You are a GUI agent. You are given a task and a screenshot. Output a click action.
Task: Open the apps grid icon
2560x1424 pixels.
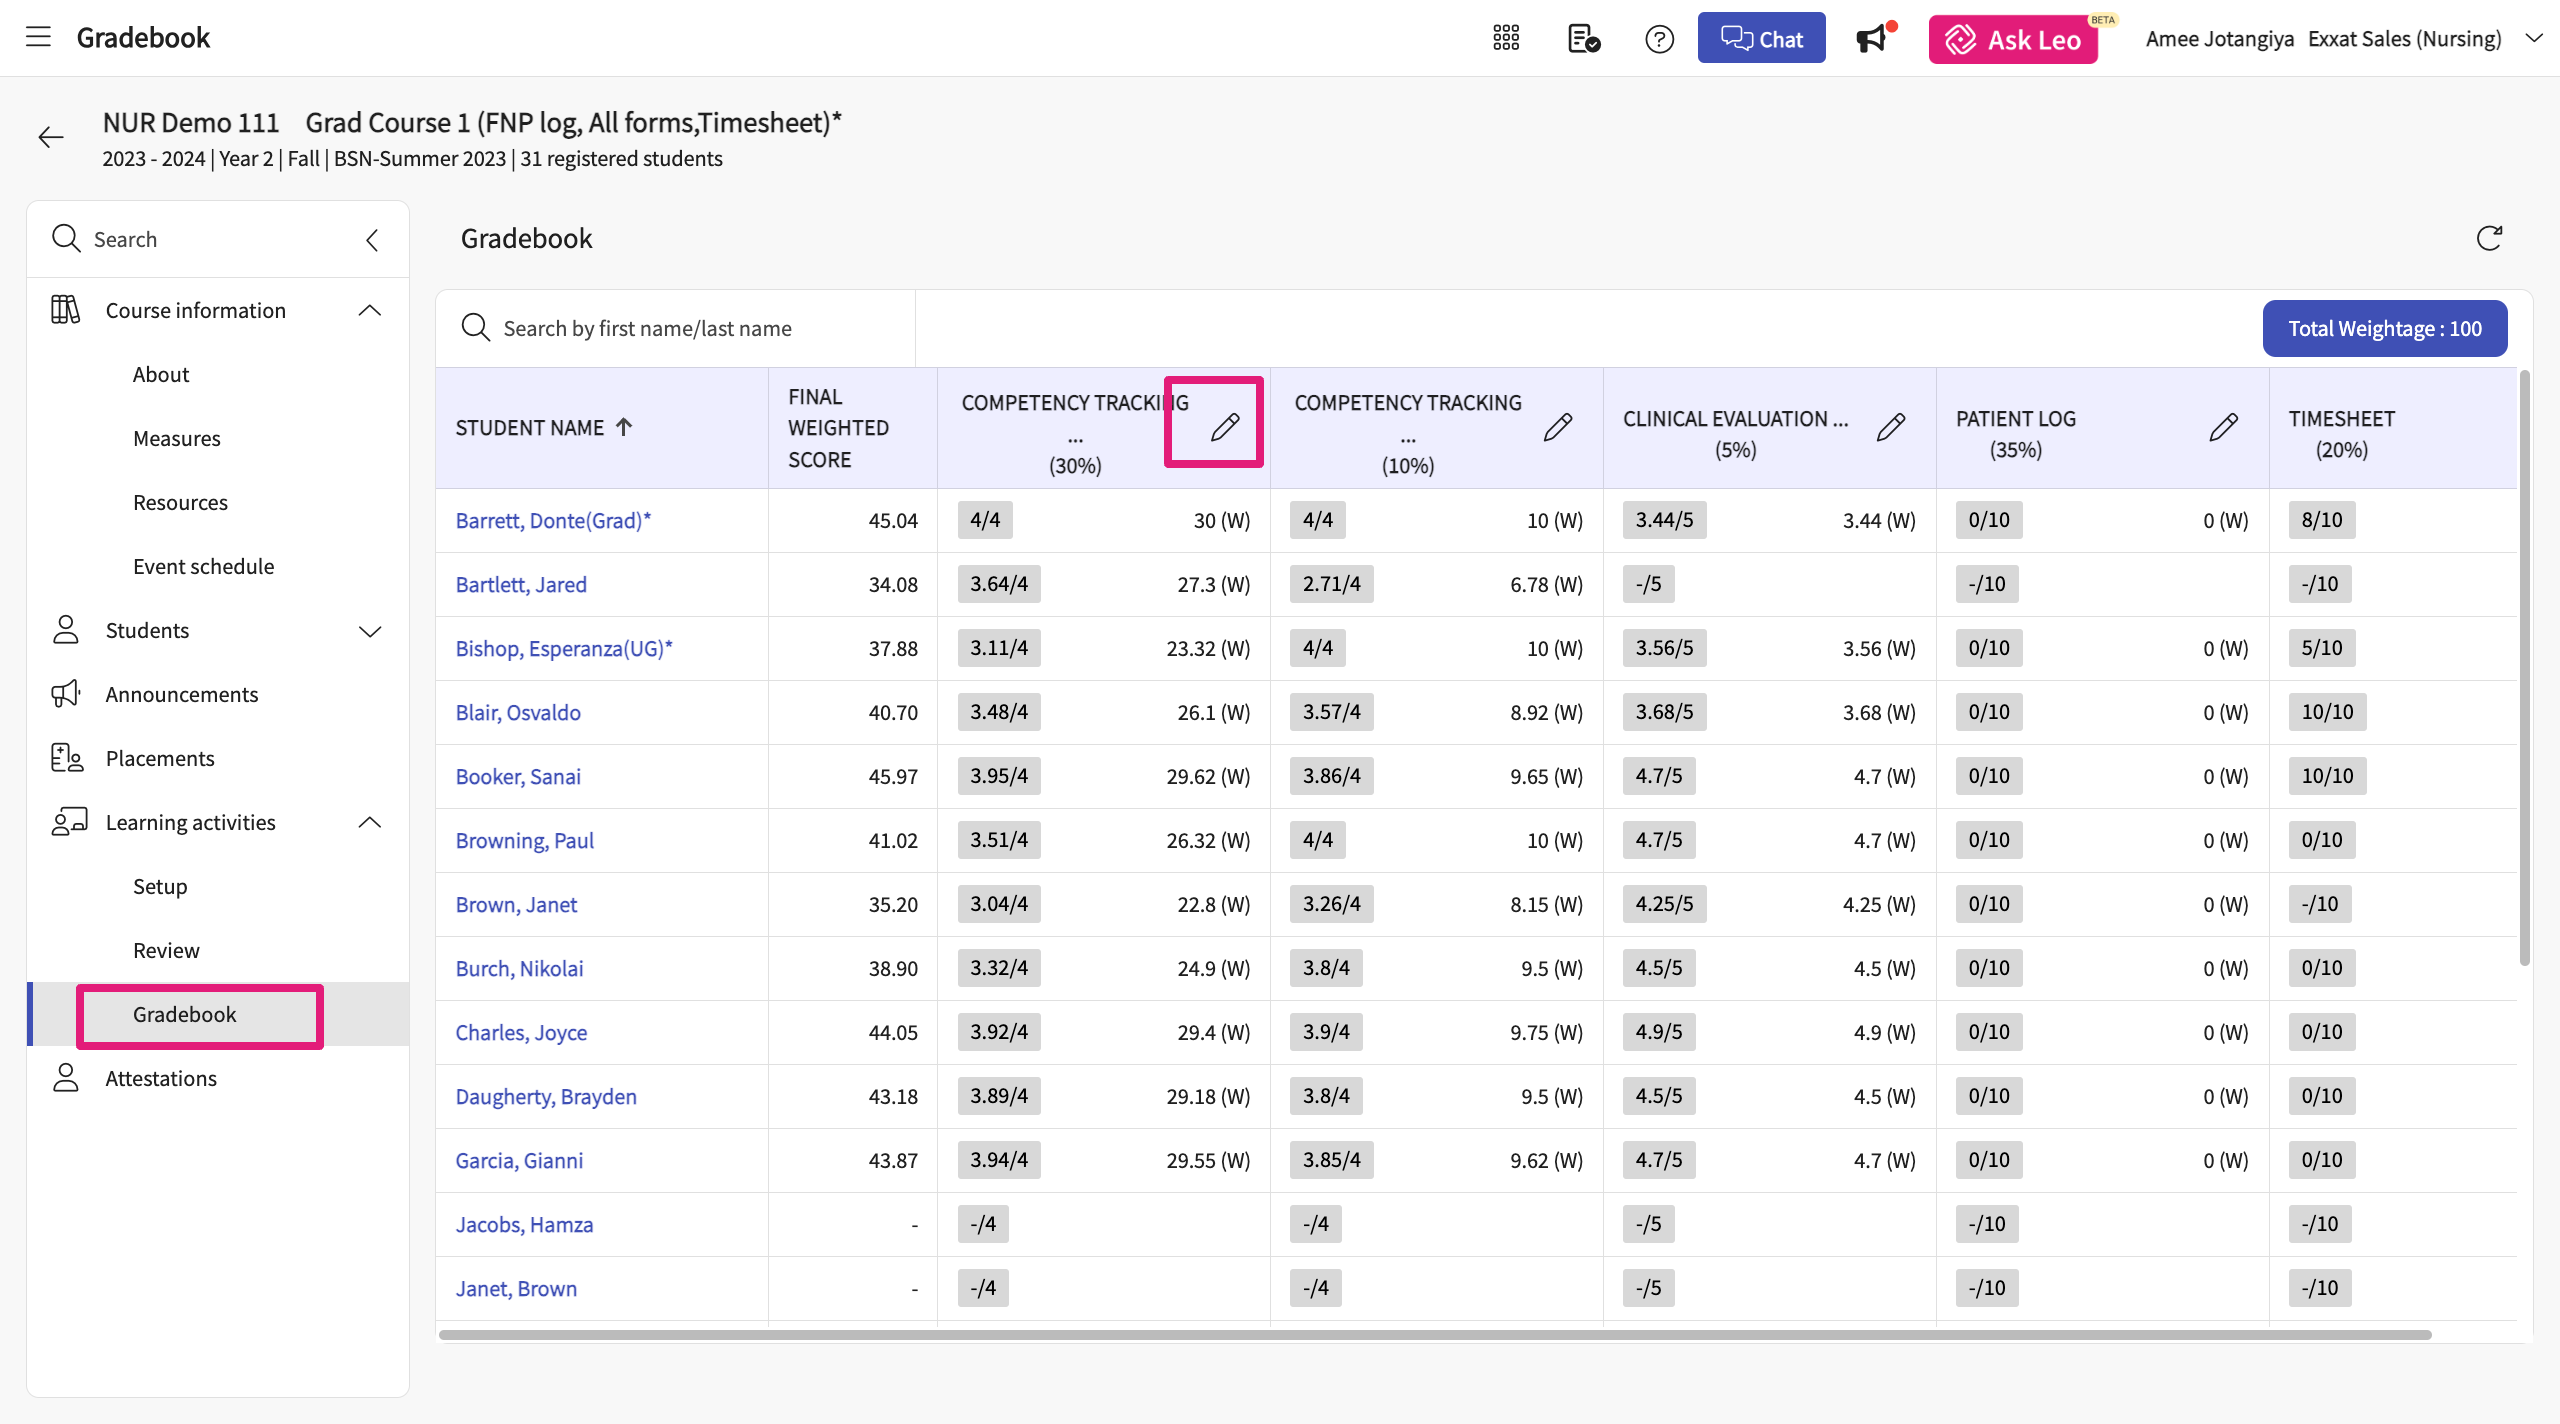1506,38
